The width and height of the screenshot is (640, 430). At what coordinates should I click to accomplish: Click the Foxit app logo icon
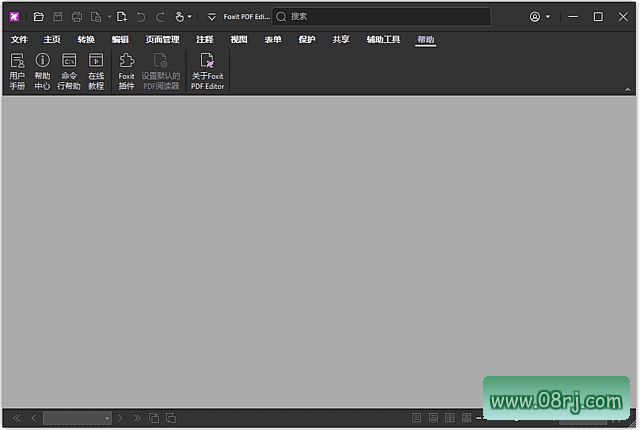[x=14, y=17]
